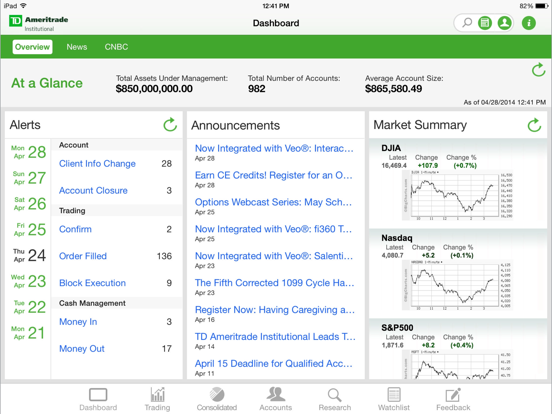Switch to the CNBC tab
552x414 pixels.
pos(116,47)
